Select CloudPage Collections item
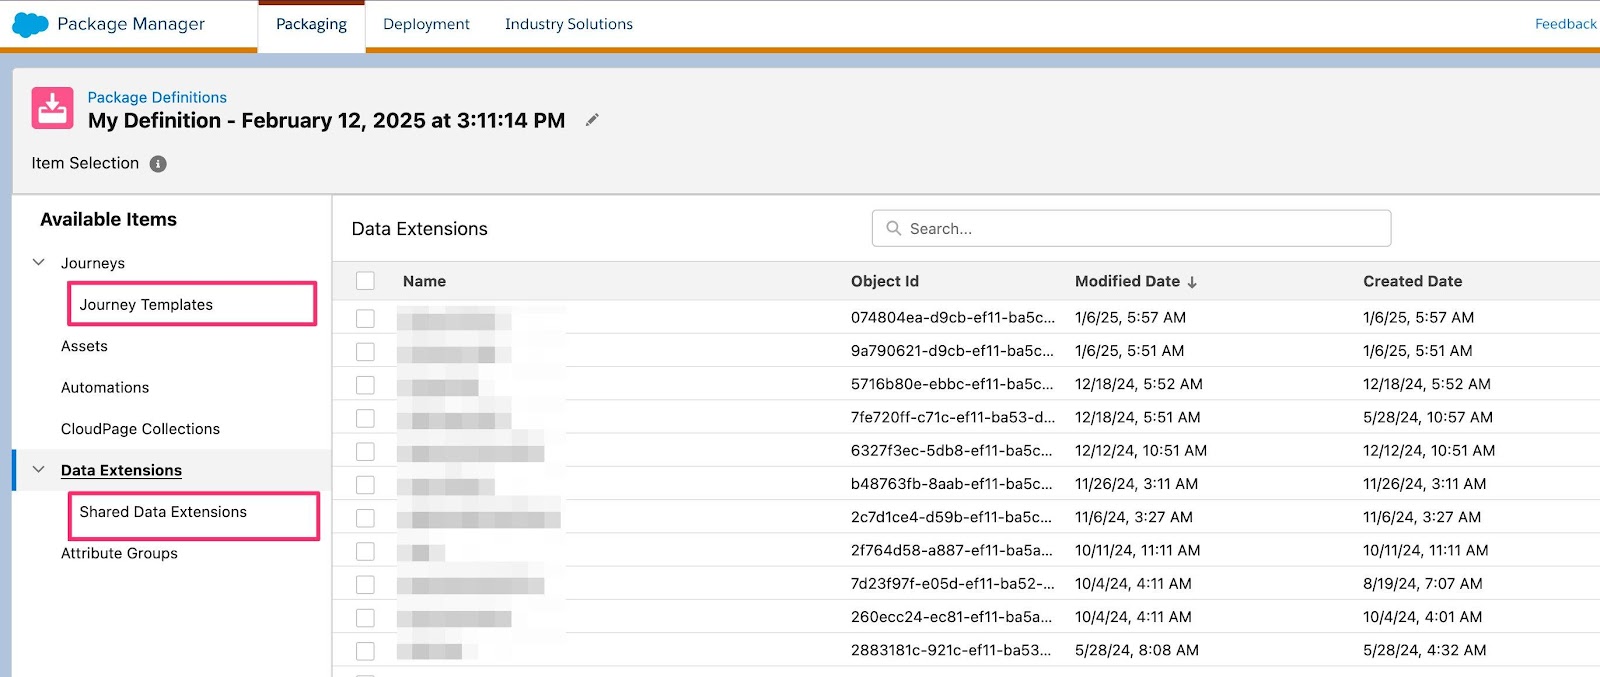 140,429
